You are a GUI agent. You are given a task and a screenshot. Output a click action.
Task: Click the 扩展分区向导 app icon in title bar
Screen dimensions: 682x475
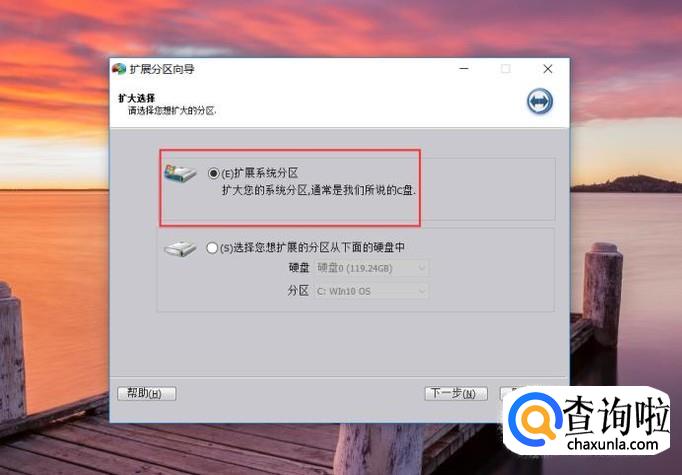click(x=119, y=69)
